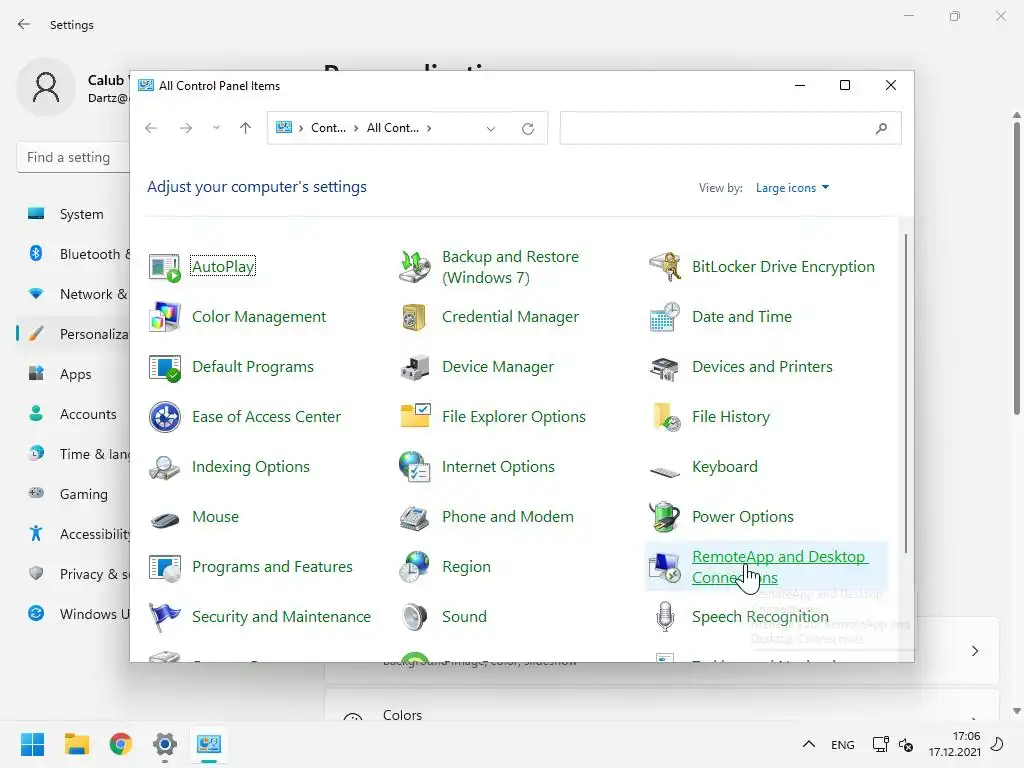The height and width of the screenshot is (768, 1024).
Task: Open Credential Manager safe icon
Action: [415, 317]
